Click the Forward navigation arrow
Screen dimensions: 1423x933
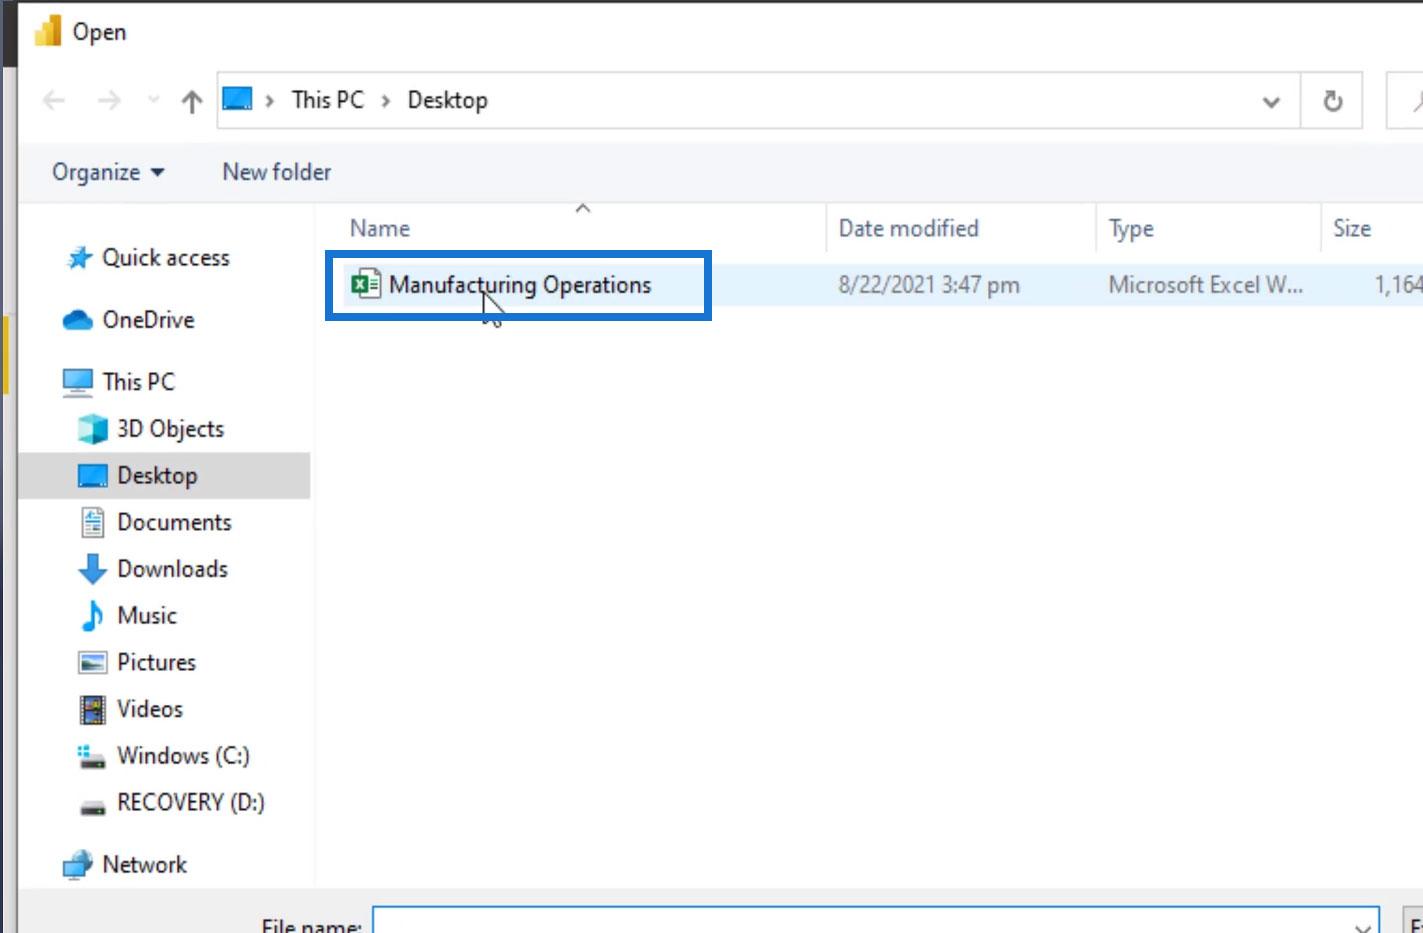[109, 100]
